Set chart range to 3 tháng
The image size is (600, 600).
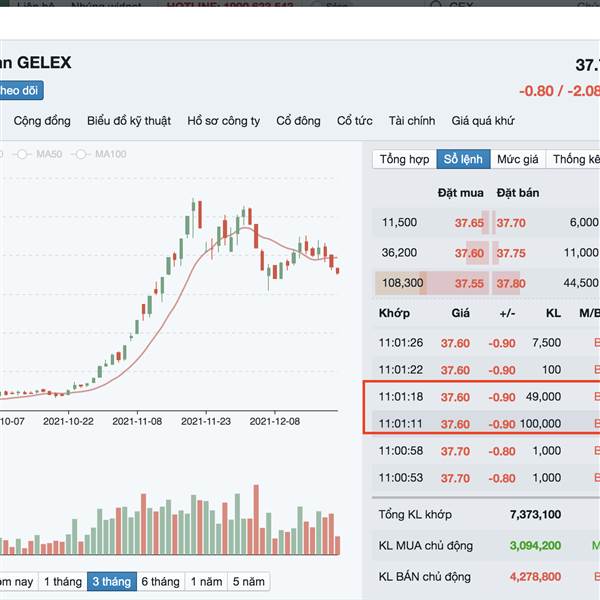tap(112, 582)
